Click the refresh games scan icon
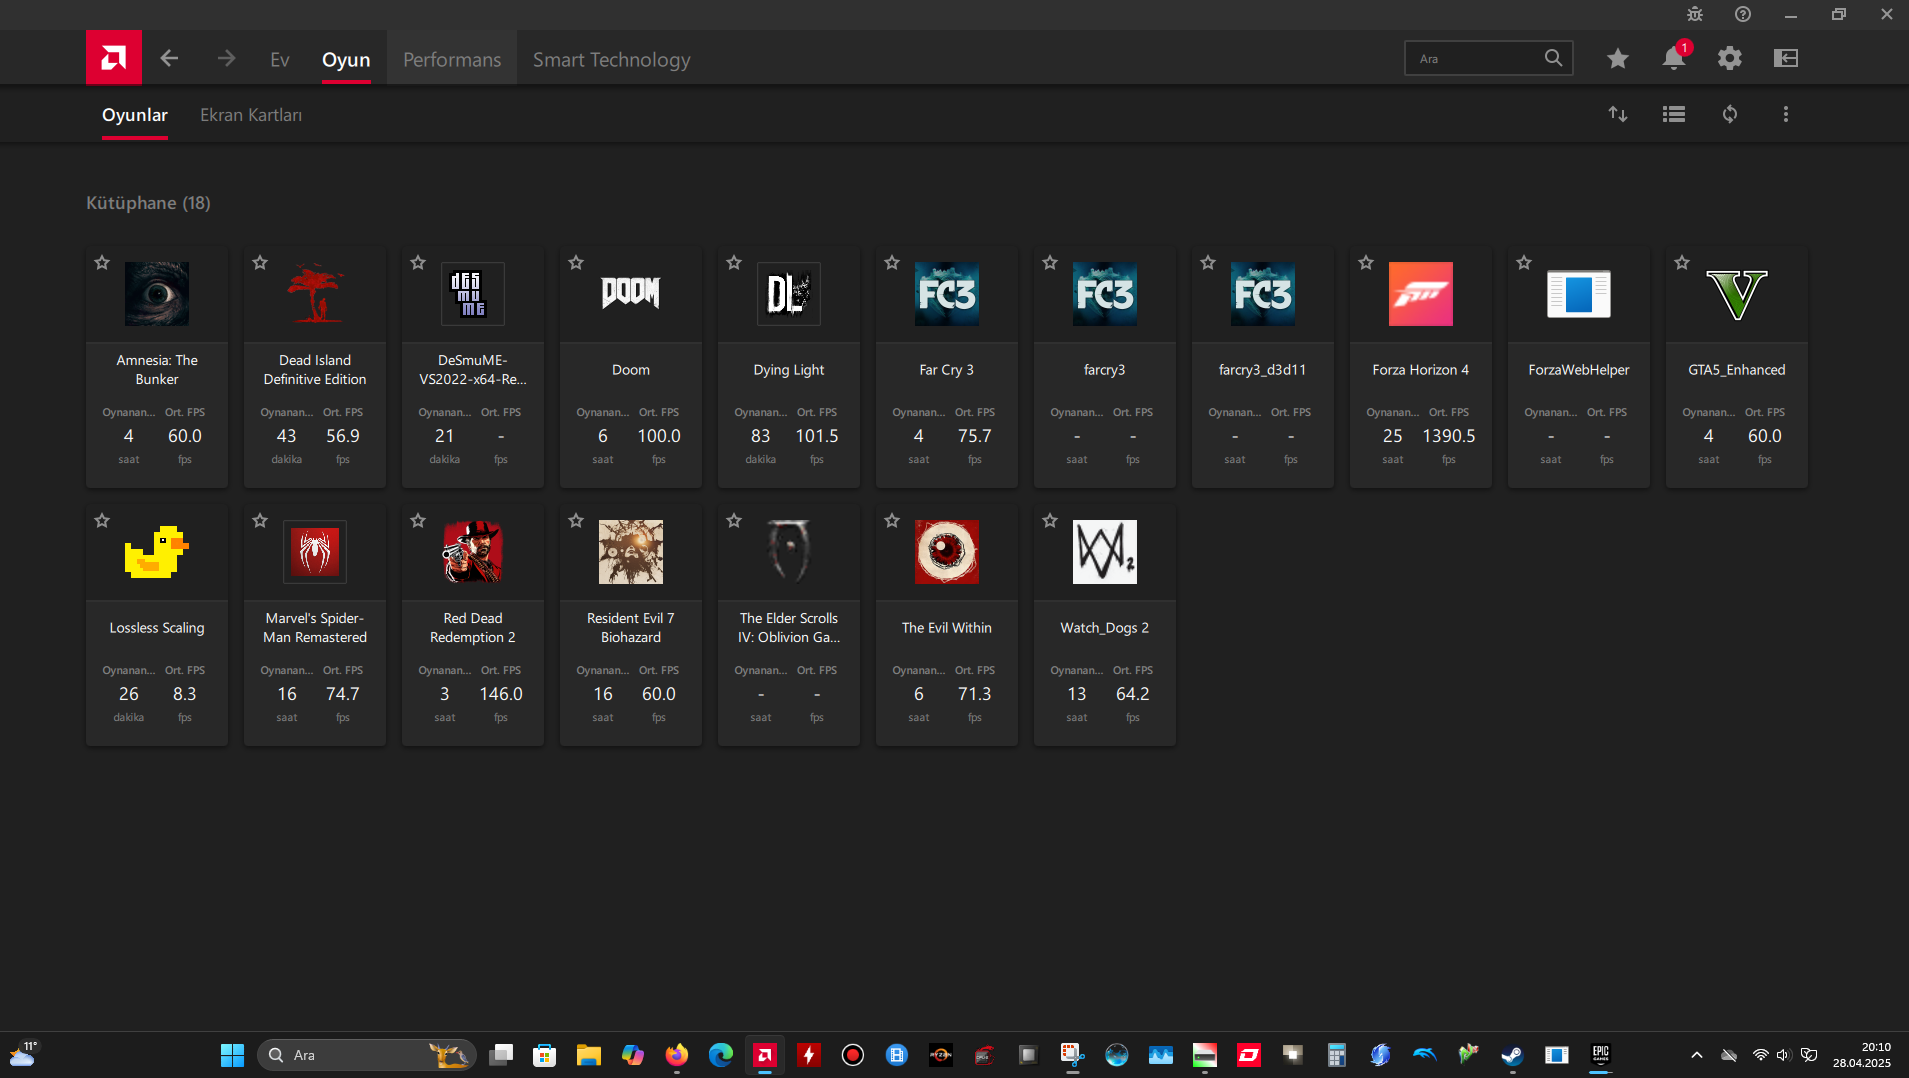 pyautogui.click(x=1730, y=114)
